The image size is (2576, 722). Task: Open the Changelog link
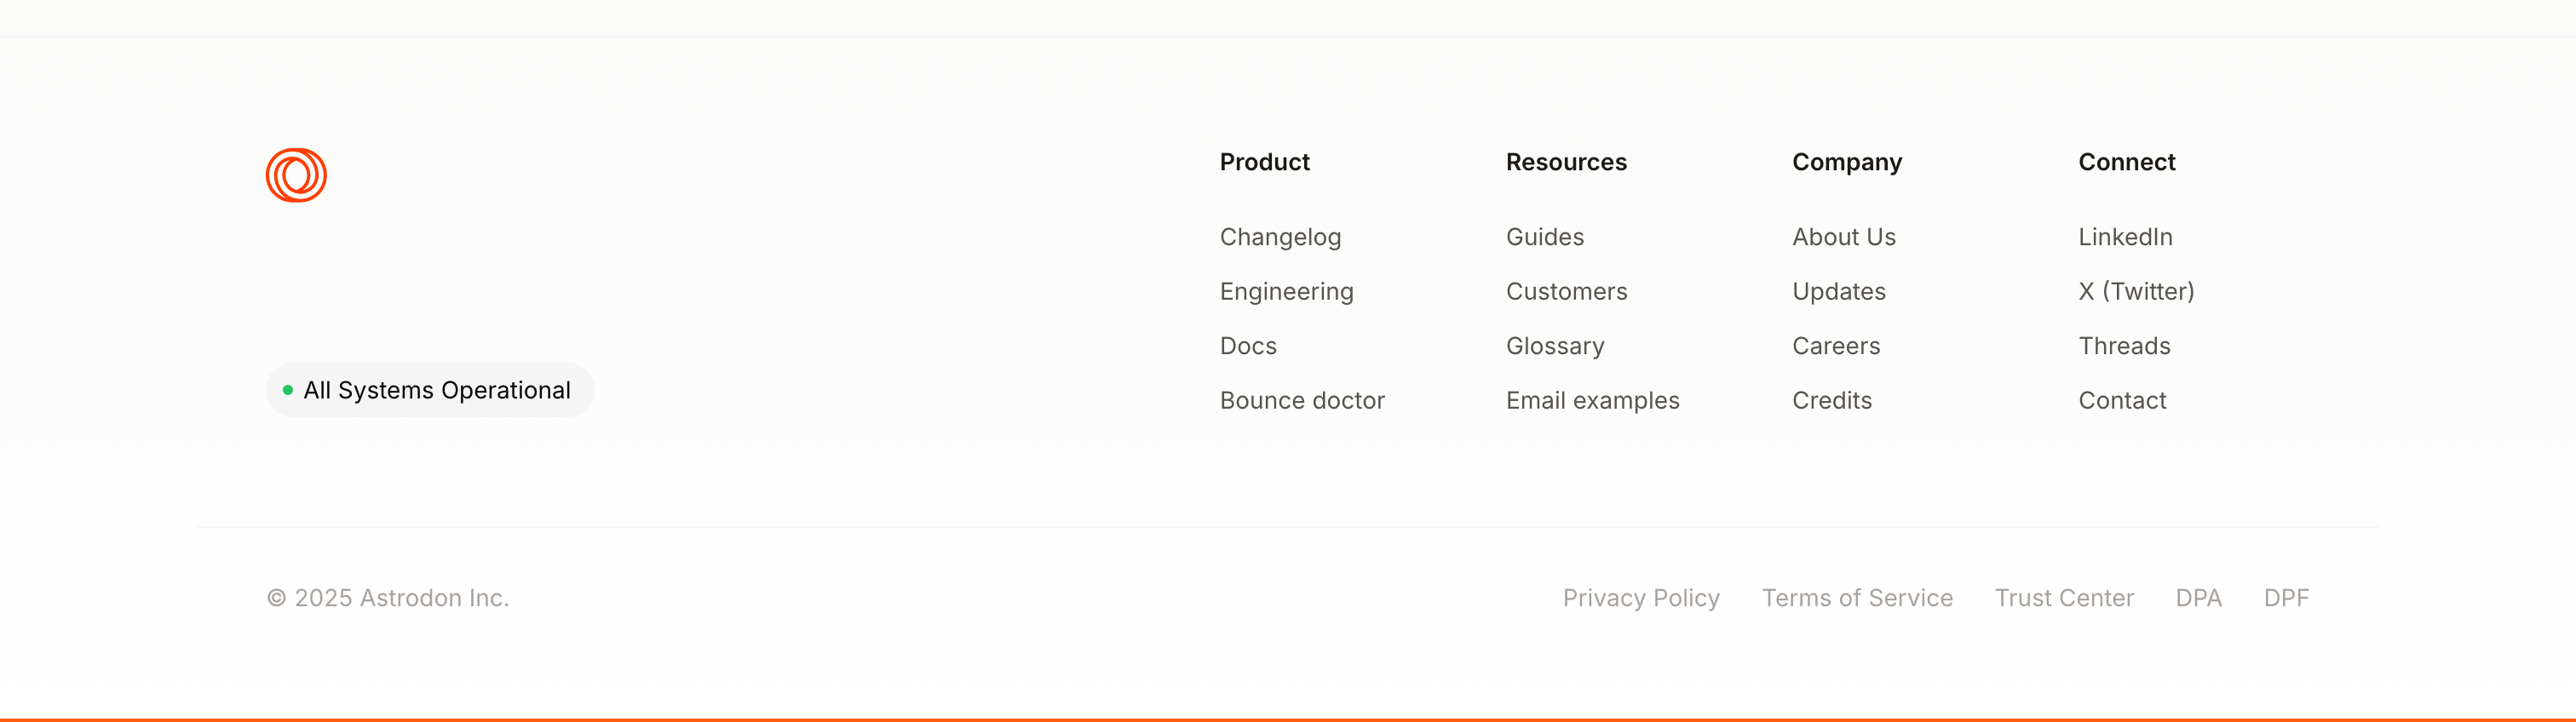(x=1280, y=237)
